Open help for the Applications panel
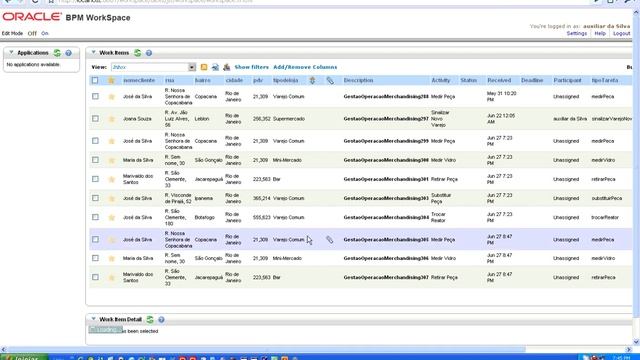Screen dimensions: 640x360 coord(69,53)
